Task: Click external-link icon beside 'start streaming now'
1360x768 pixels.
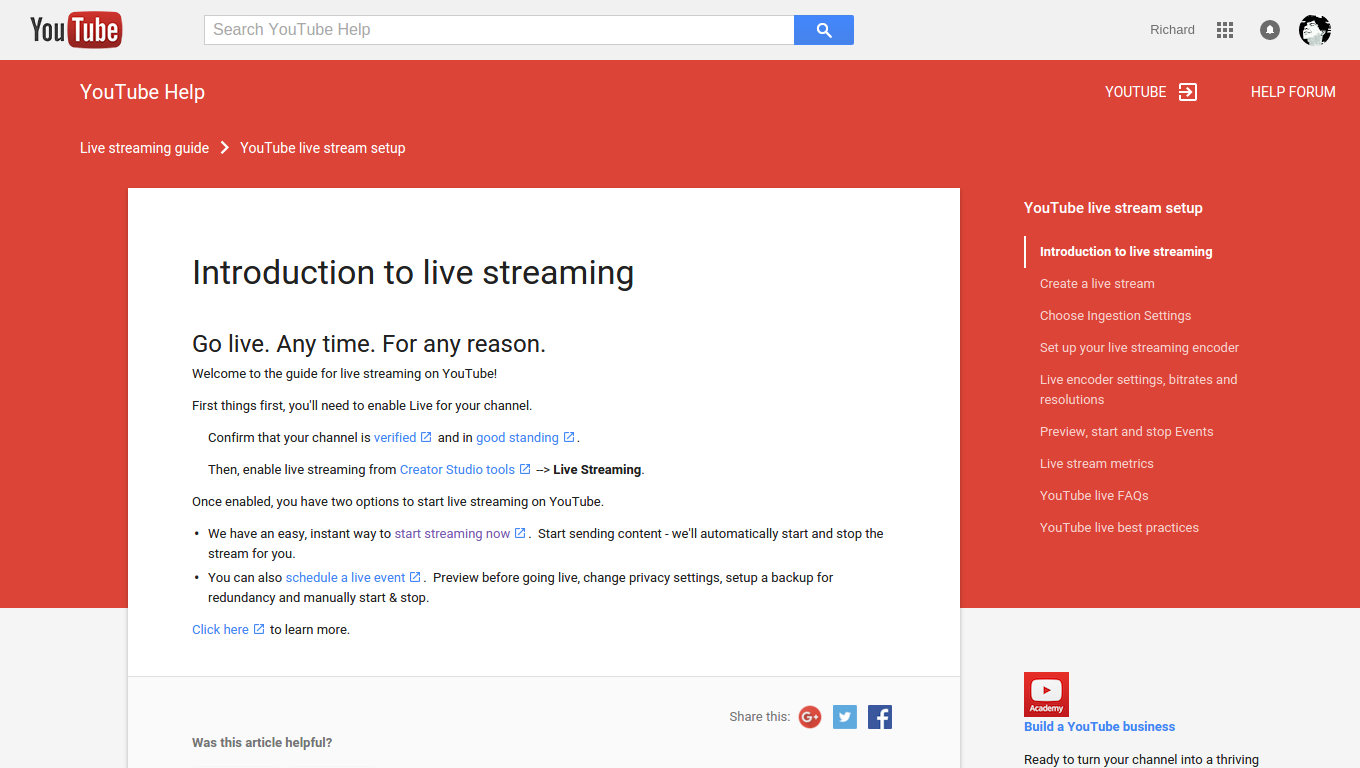Action: pyautogui.click(x=520, y=533)
